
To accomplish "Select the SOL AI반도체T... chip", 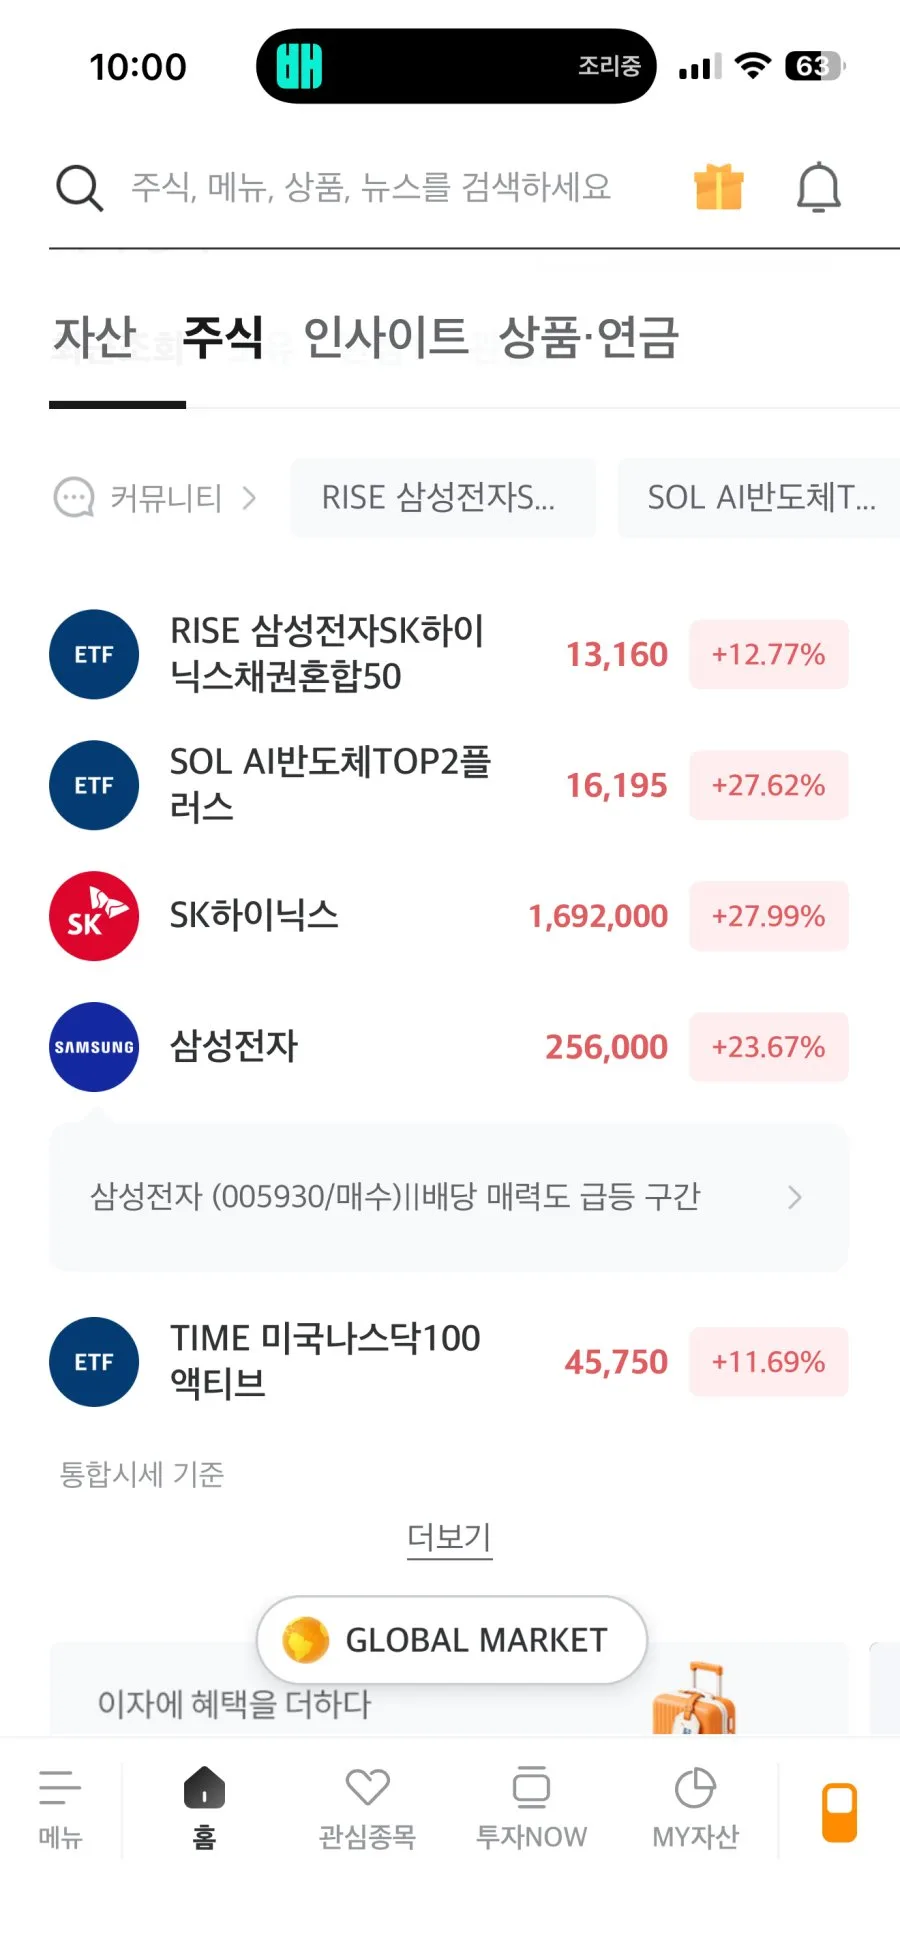I will tap(759, 498).
